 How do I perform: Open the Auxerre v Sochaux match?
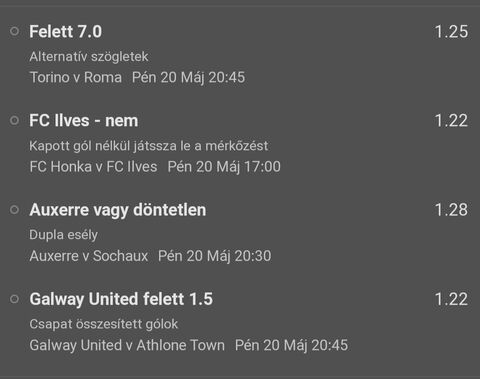pyautogui.click(x=89, y=256)
